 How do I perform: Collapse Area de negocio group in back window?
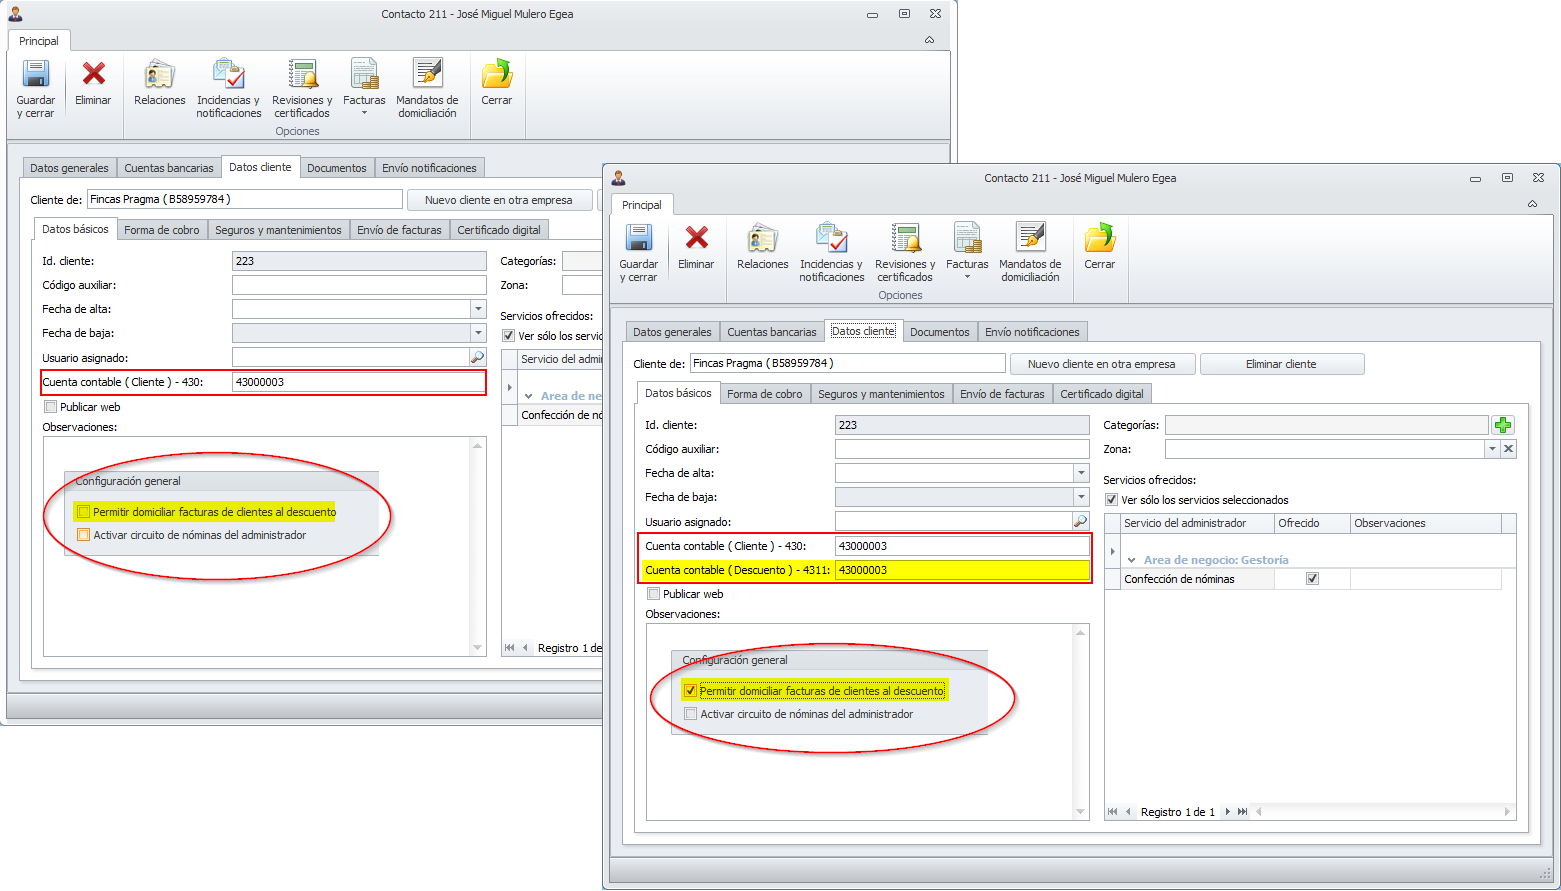point(528,397)
